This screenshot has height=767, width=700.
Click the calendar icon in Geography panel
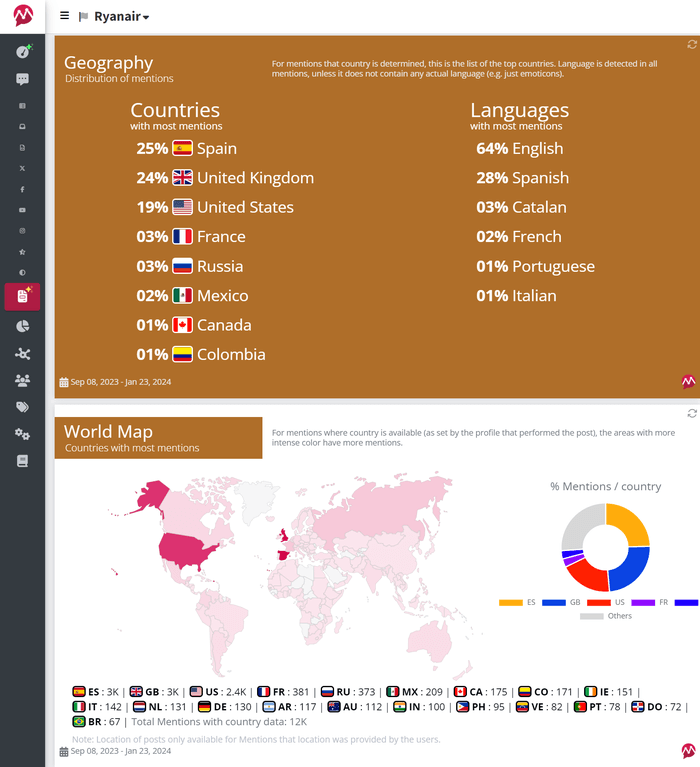[64, 383]
